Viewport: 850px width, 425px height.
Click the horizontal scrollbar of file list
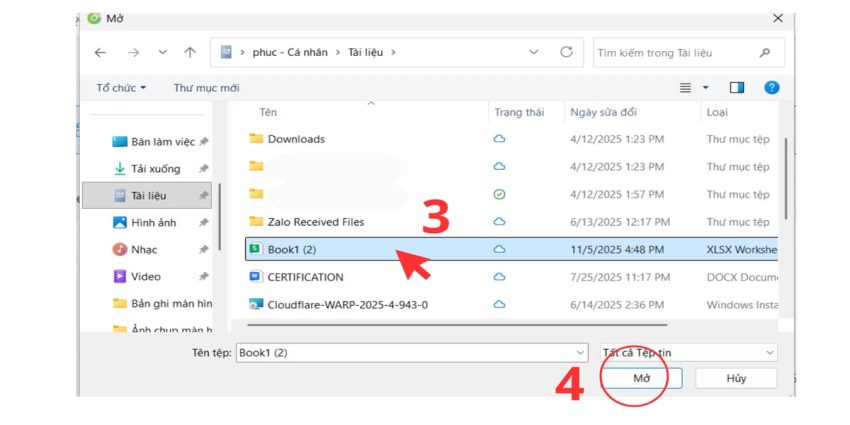coord(456,325)
